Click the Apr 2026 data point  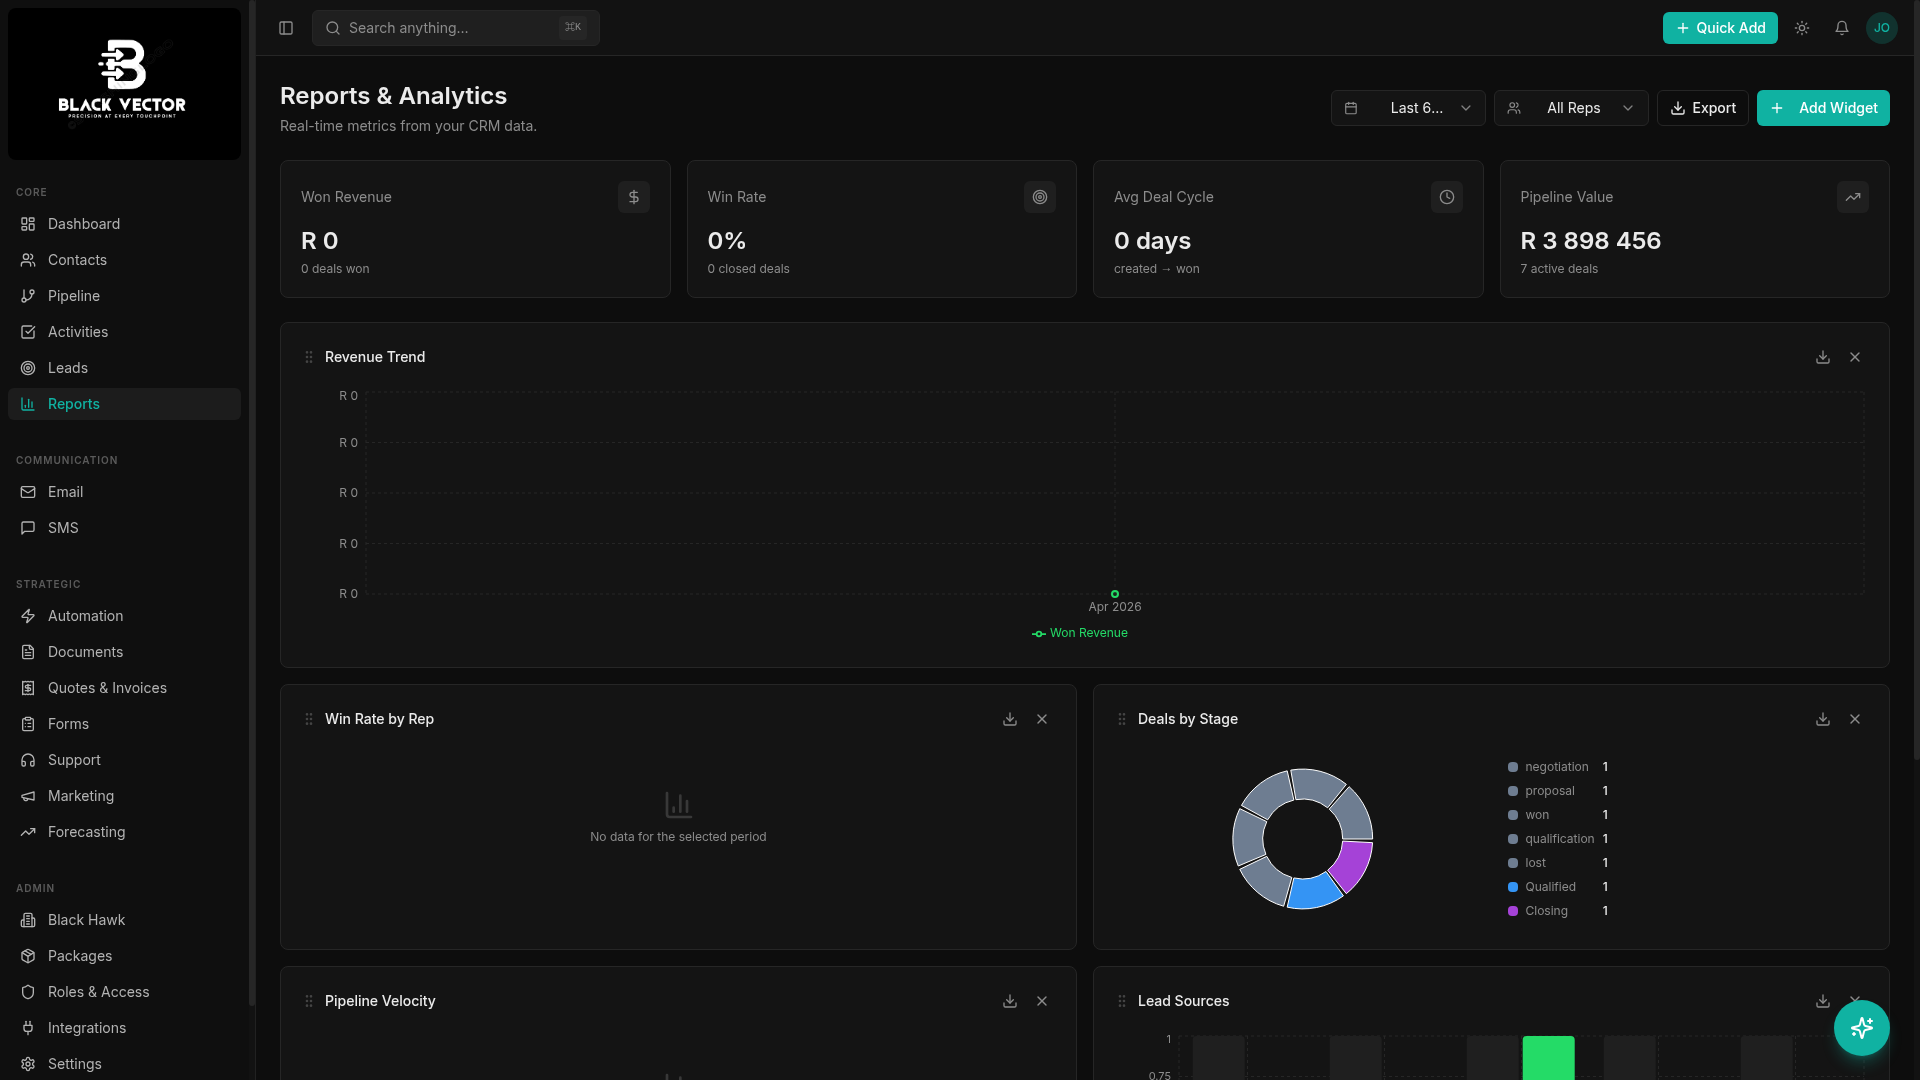click(1115, 594)
